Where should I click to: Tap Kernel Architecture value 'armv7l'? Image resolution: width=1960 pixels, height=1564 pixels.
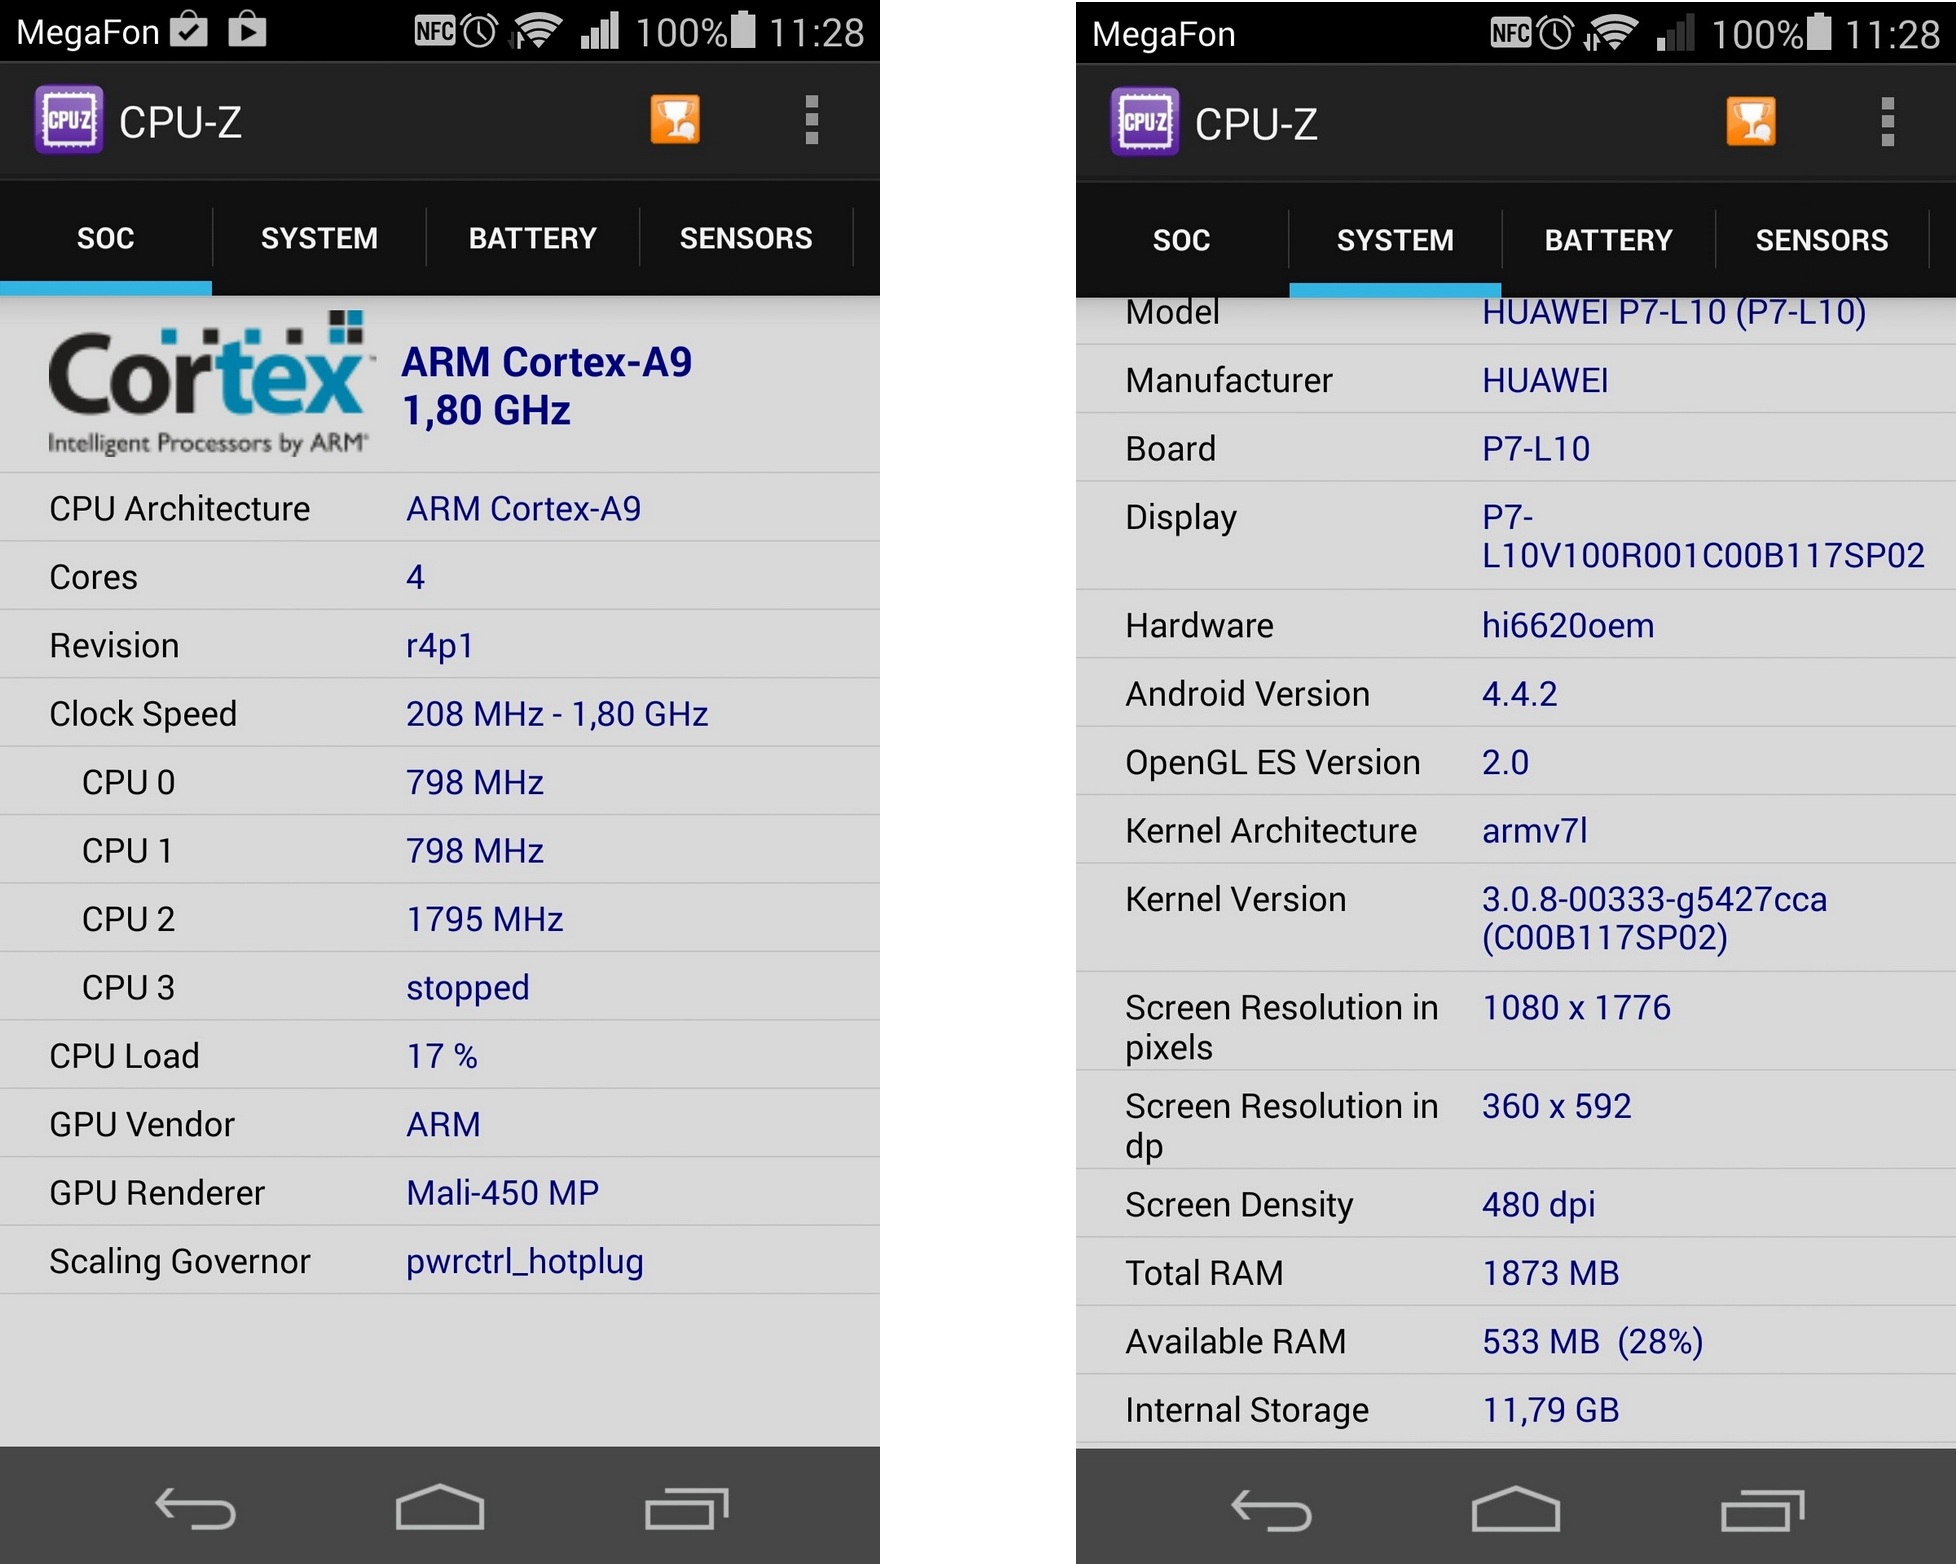pos(1534,831)
